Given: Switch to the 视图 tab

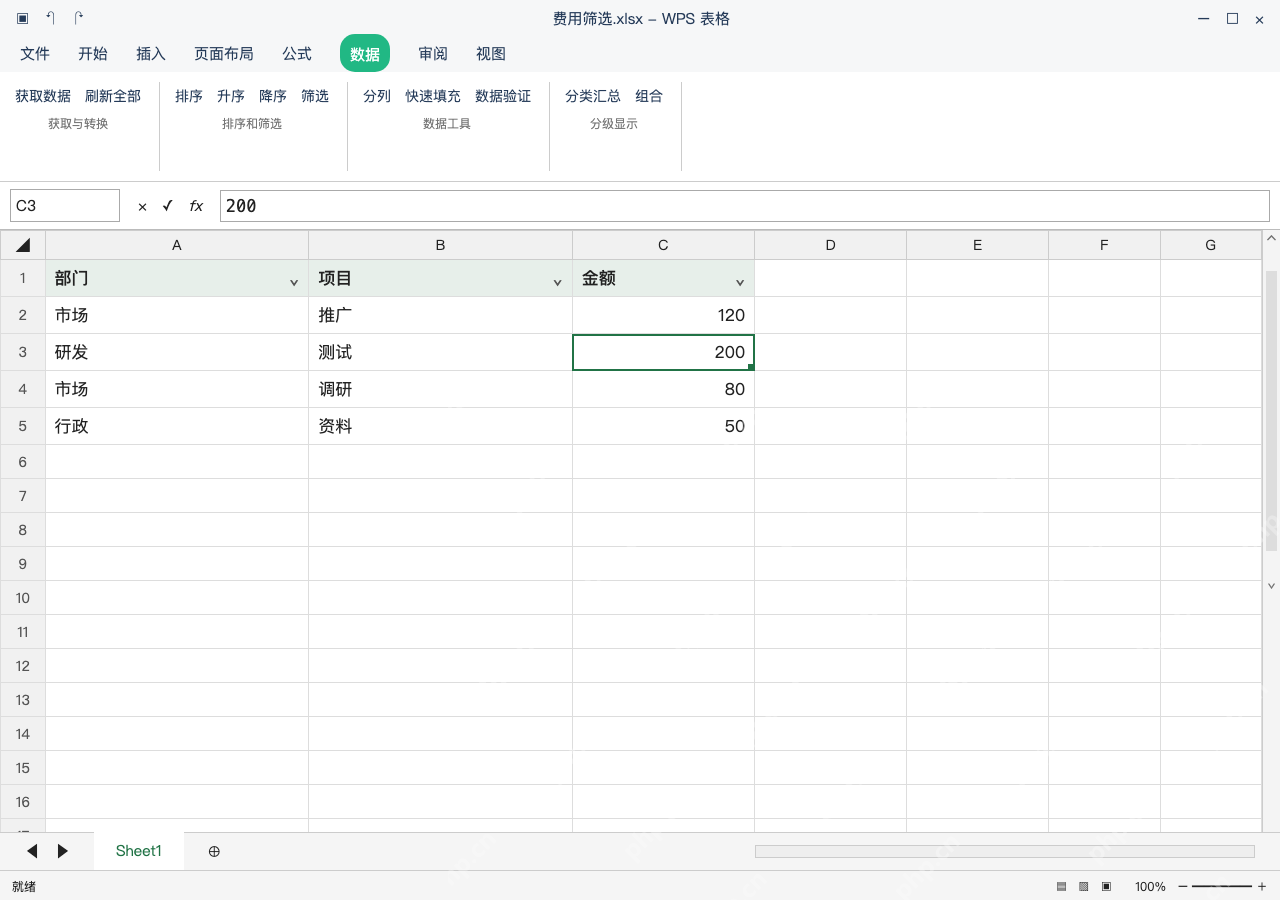Looking at the screenshot, I should 491,54.
